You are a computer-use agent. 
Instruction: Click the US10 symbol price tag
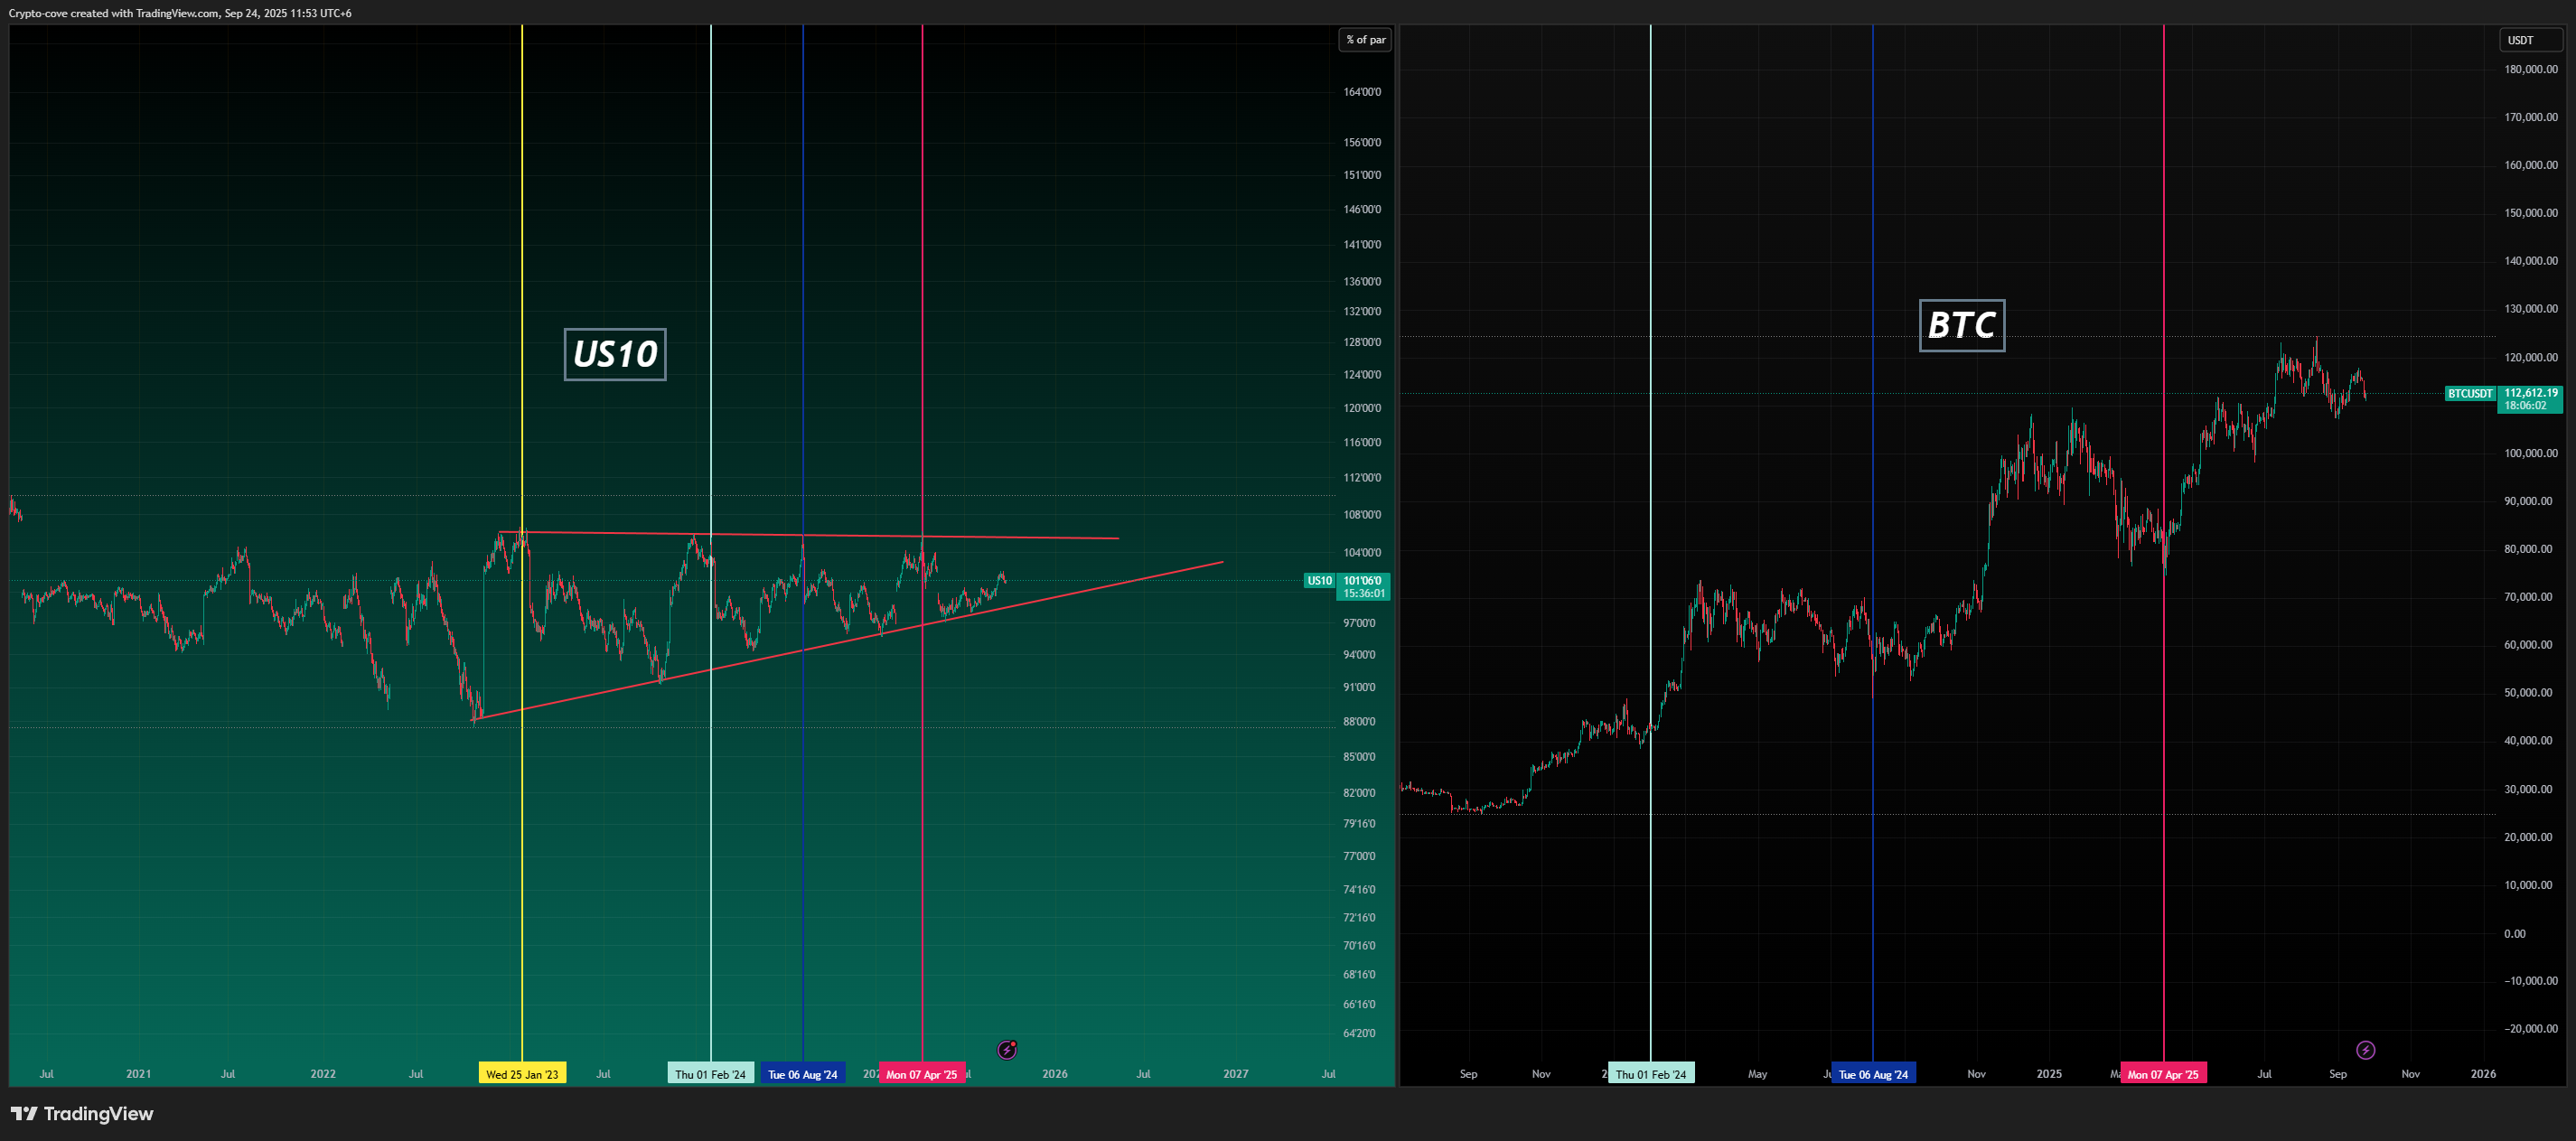(x=1319, y=581)
